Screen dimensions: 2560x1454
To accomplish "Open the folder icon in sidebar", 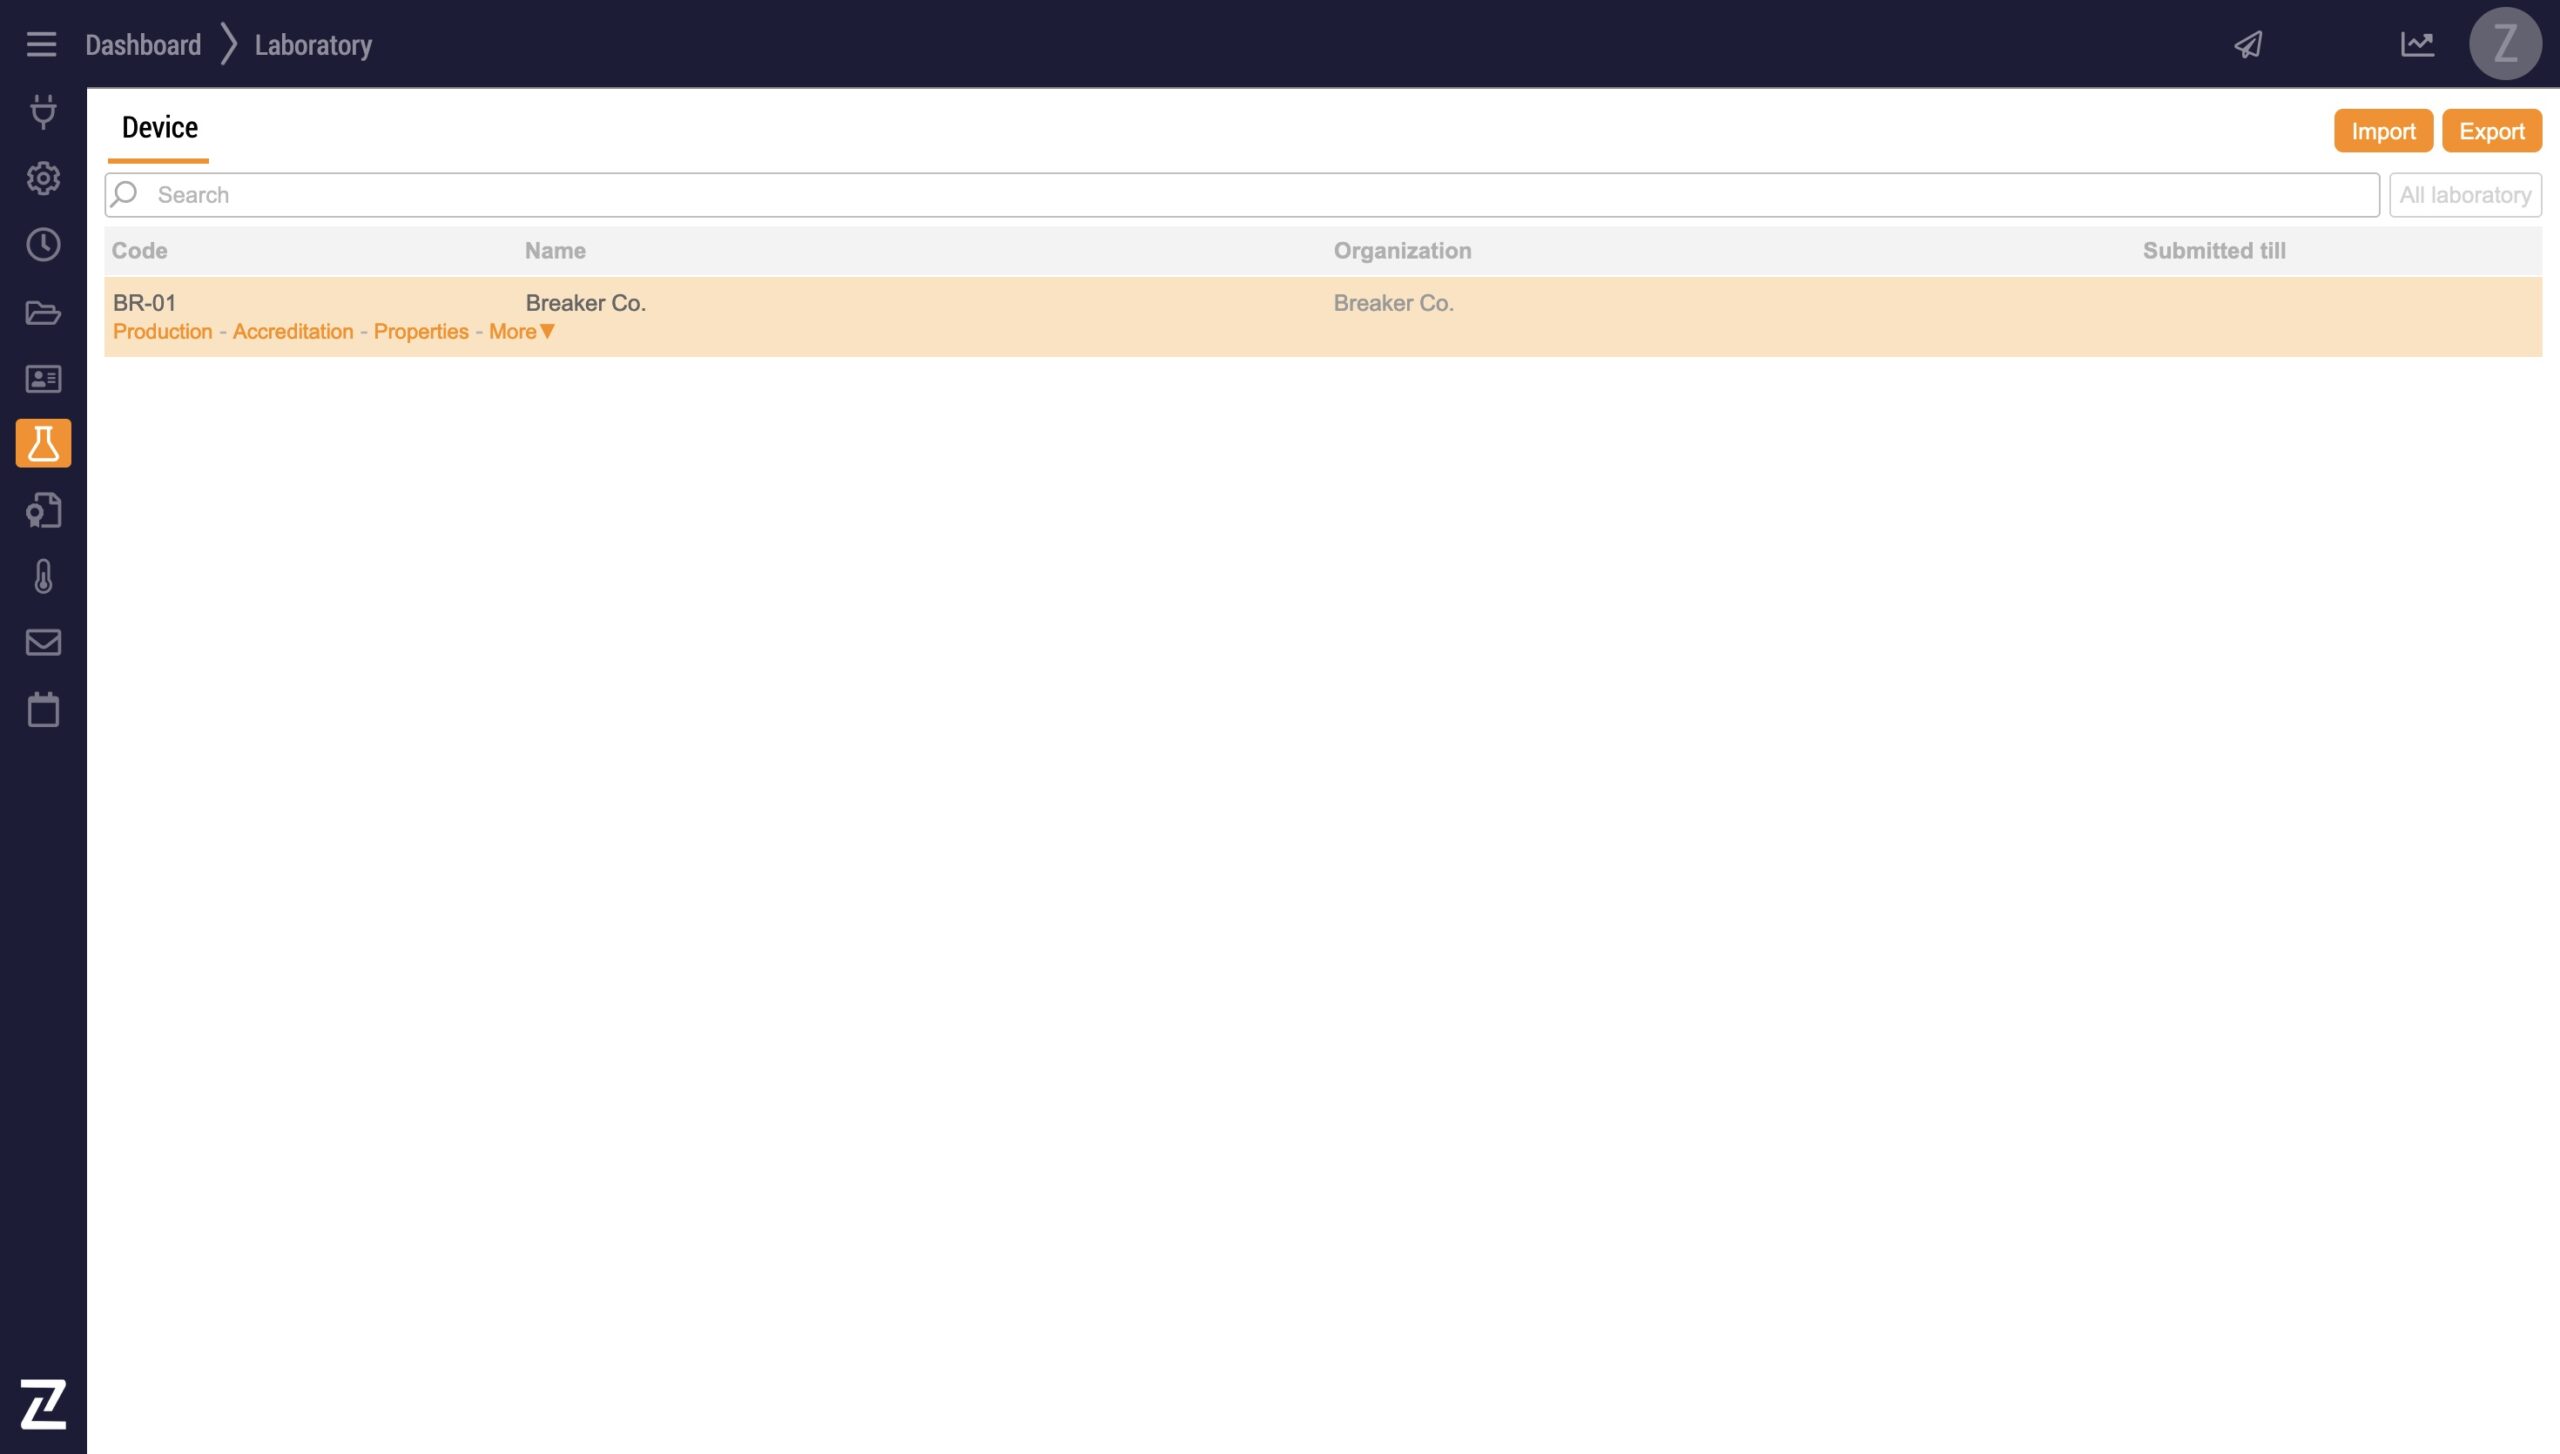I will click(43, 313).
